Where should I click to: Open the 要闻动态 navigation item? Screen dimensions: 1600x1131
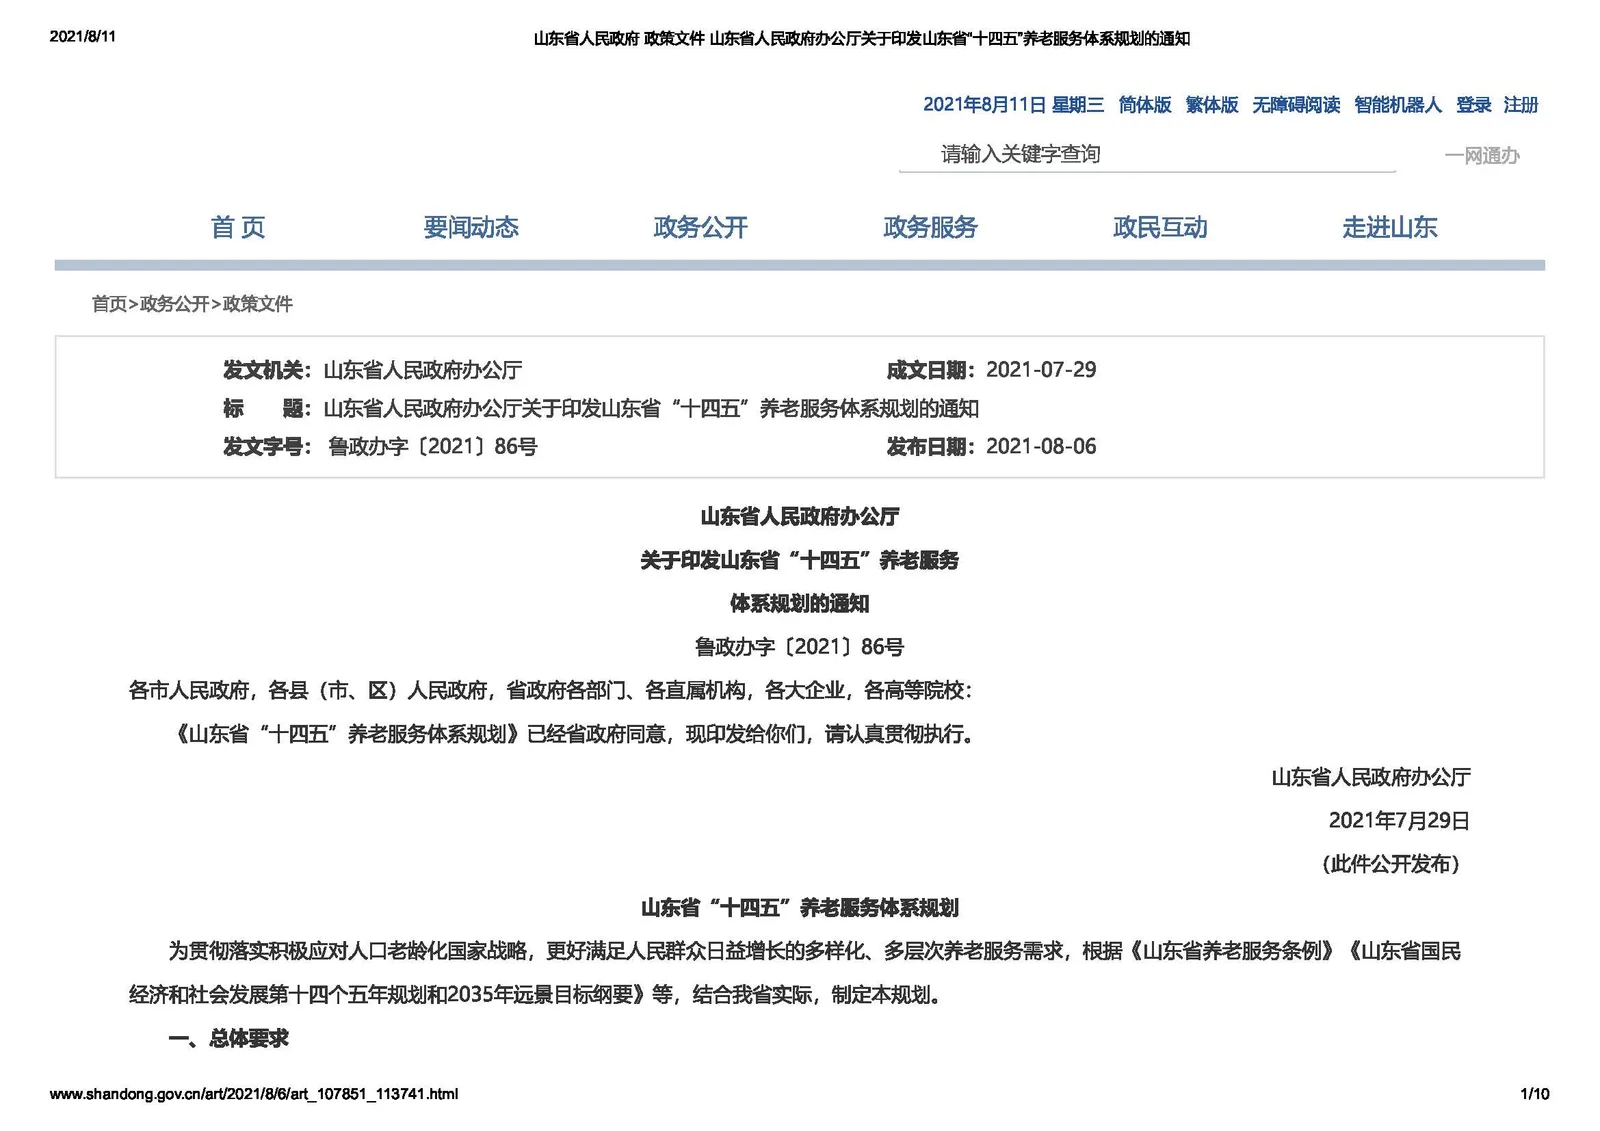coord(470,227)
